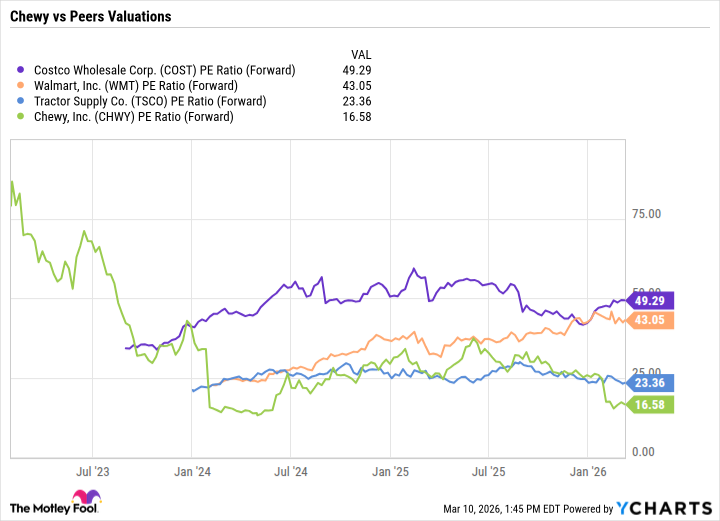Click the orange Walmart legend dot
The height and width of the screenshot is (521, 720).
[x=23, y=86]
